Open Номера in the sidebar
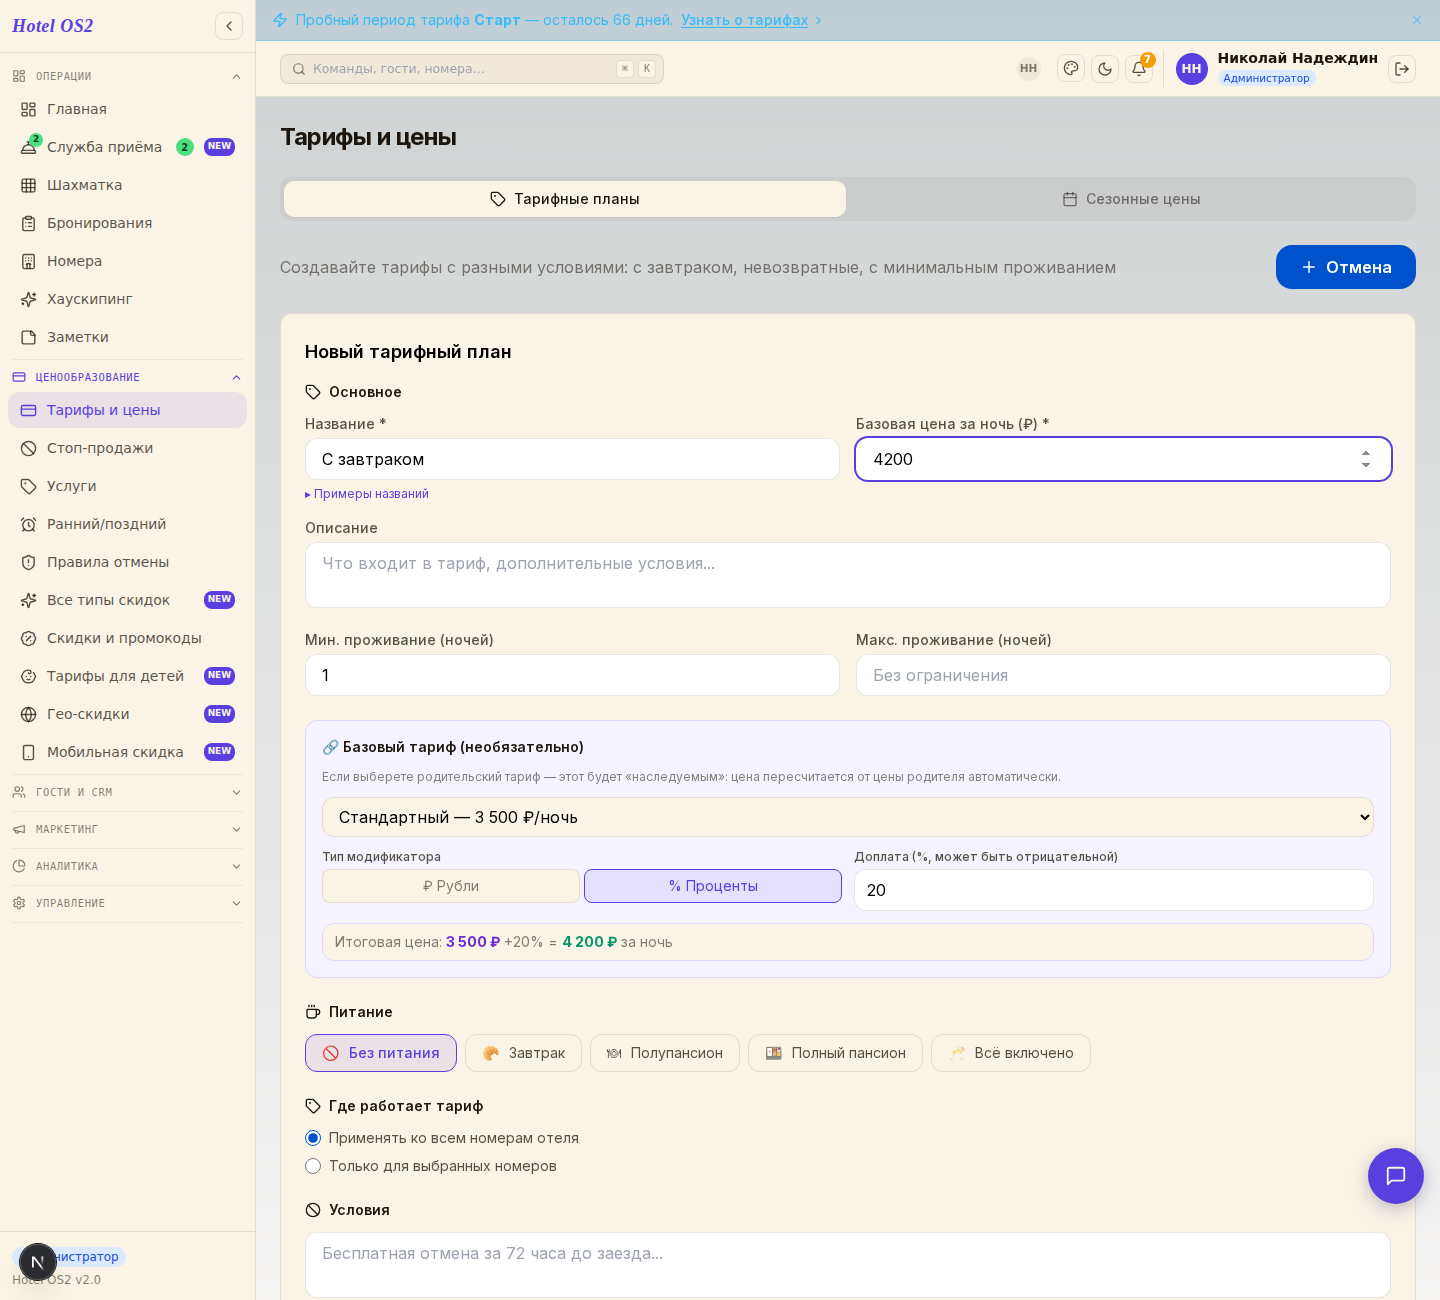Viewport: 1440px width, 1300px height. [x=127, y=261]
